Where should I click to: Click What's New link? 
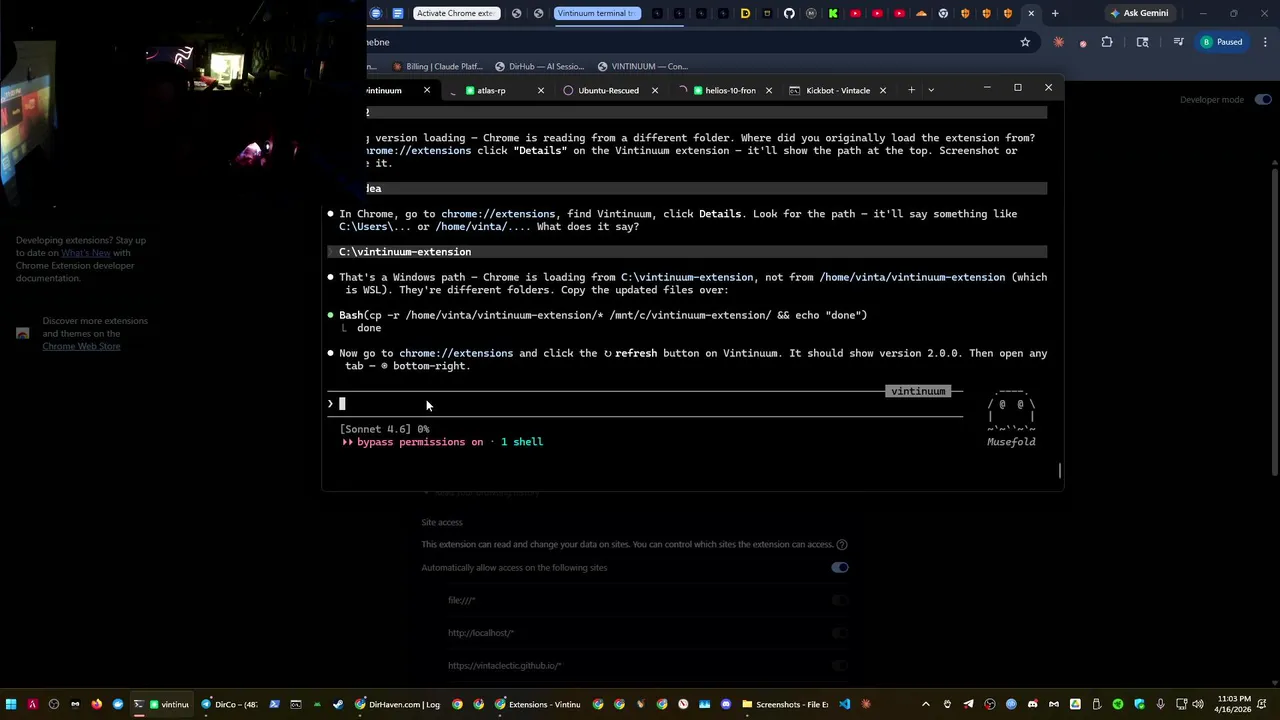pos(85,253)
